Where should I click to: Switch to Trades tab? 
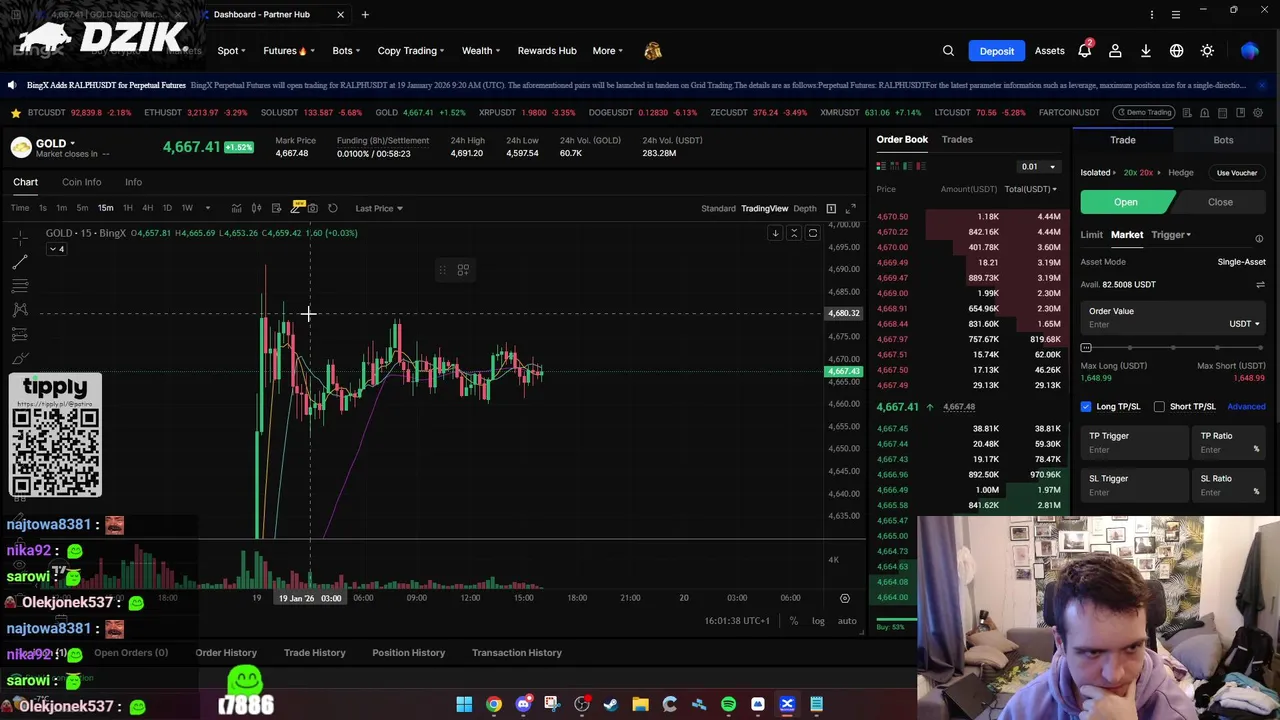957,140
